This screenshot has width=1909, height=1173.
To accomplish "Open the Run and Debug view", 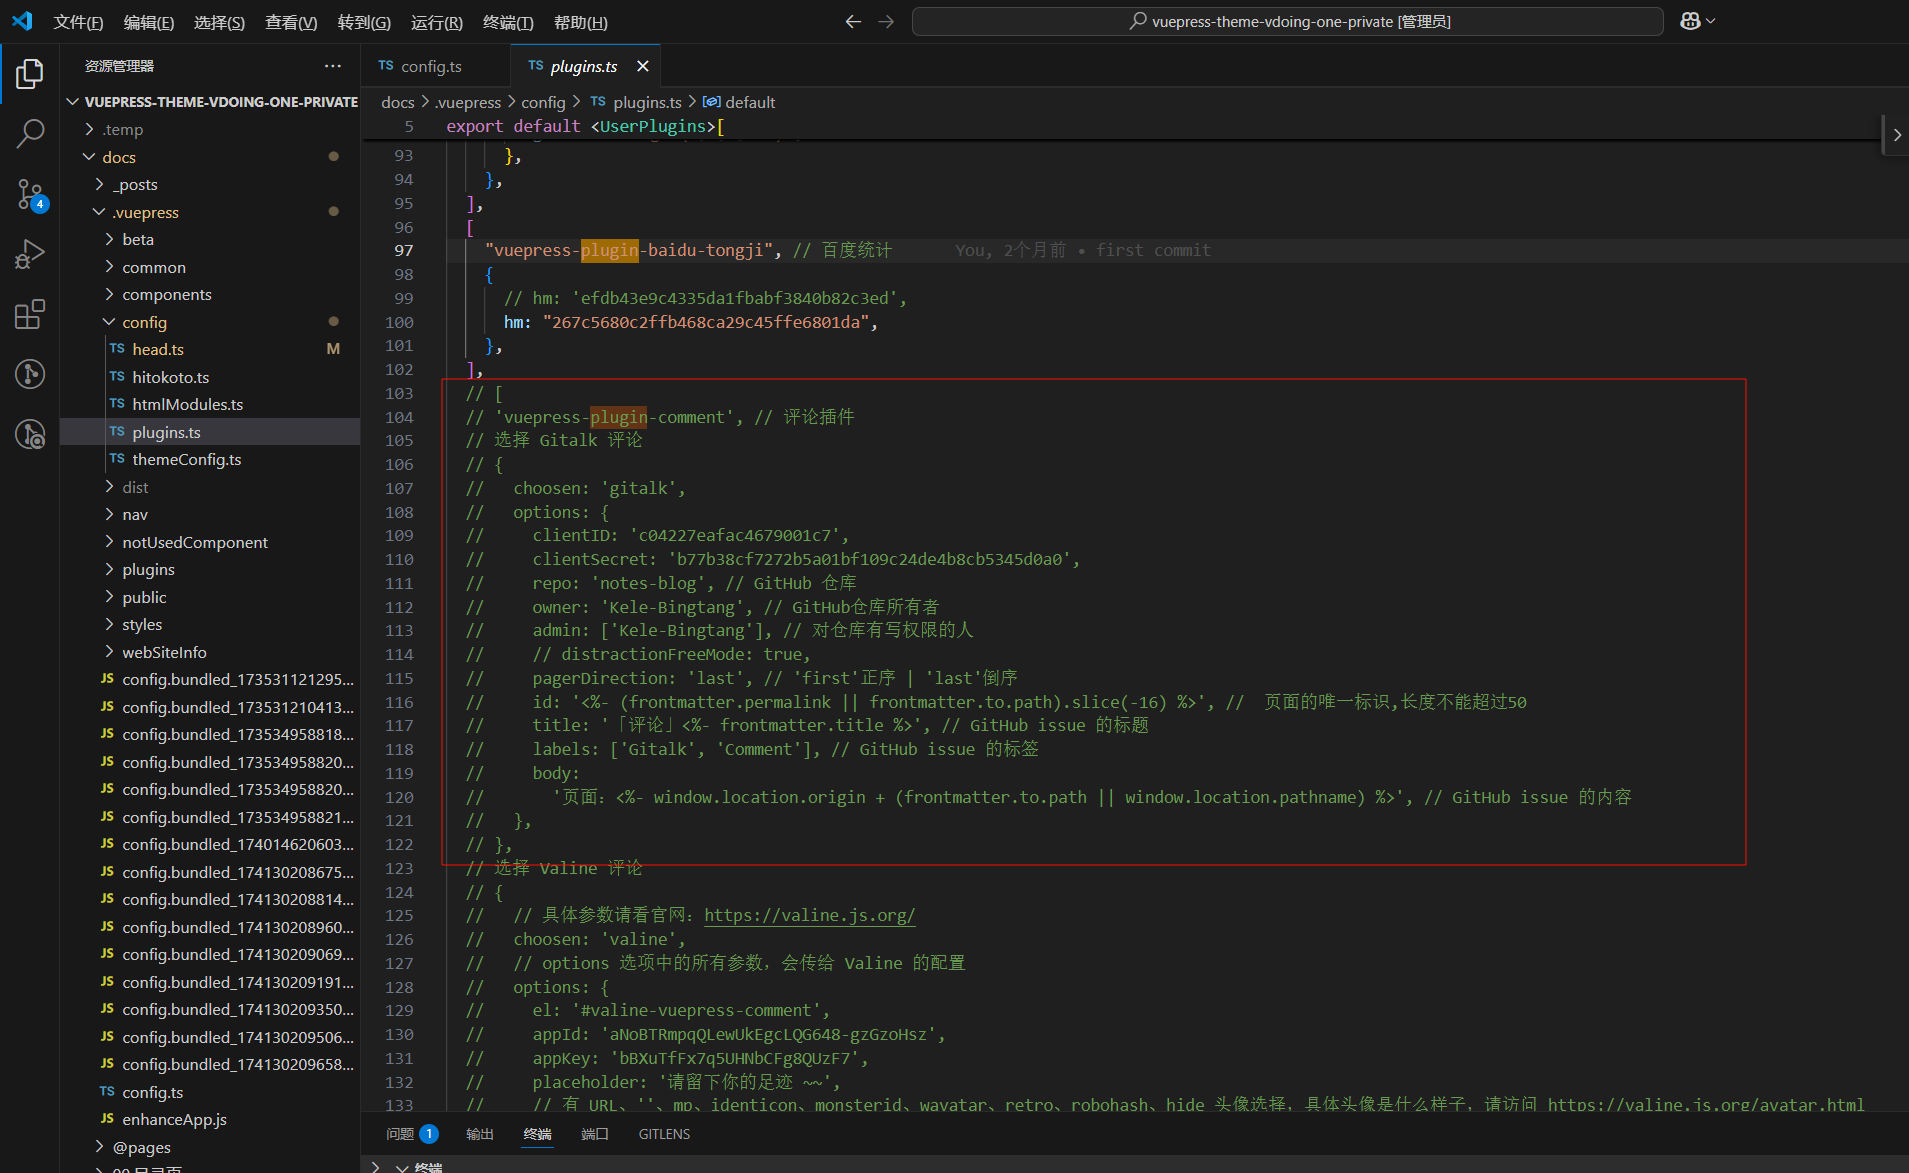I will tap(30, 254).
